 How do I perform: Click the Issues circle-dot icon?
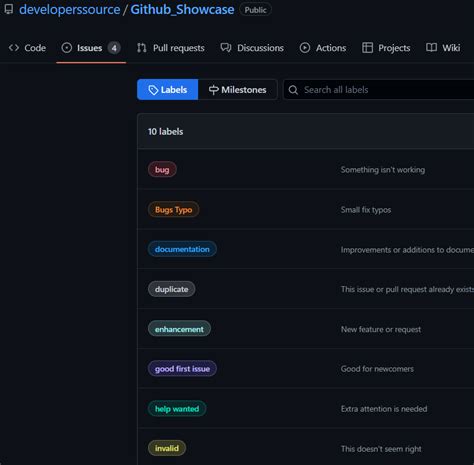pos(67,48)
